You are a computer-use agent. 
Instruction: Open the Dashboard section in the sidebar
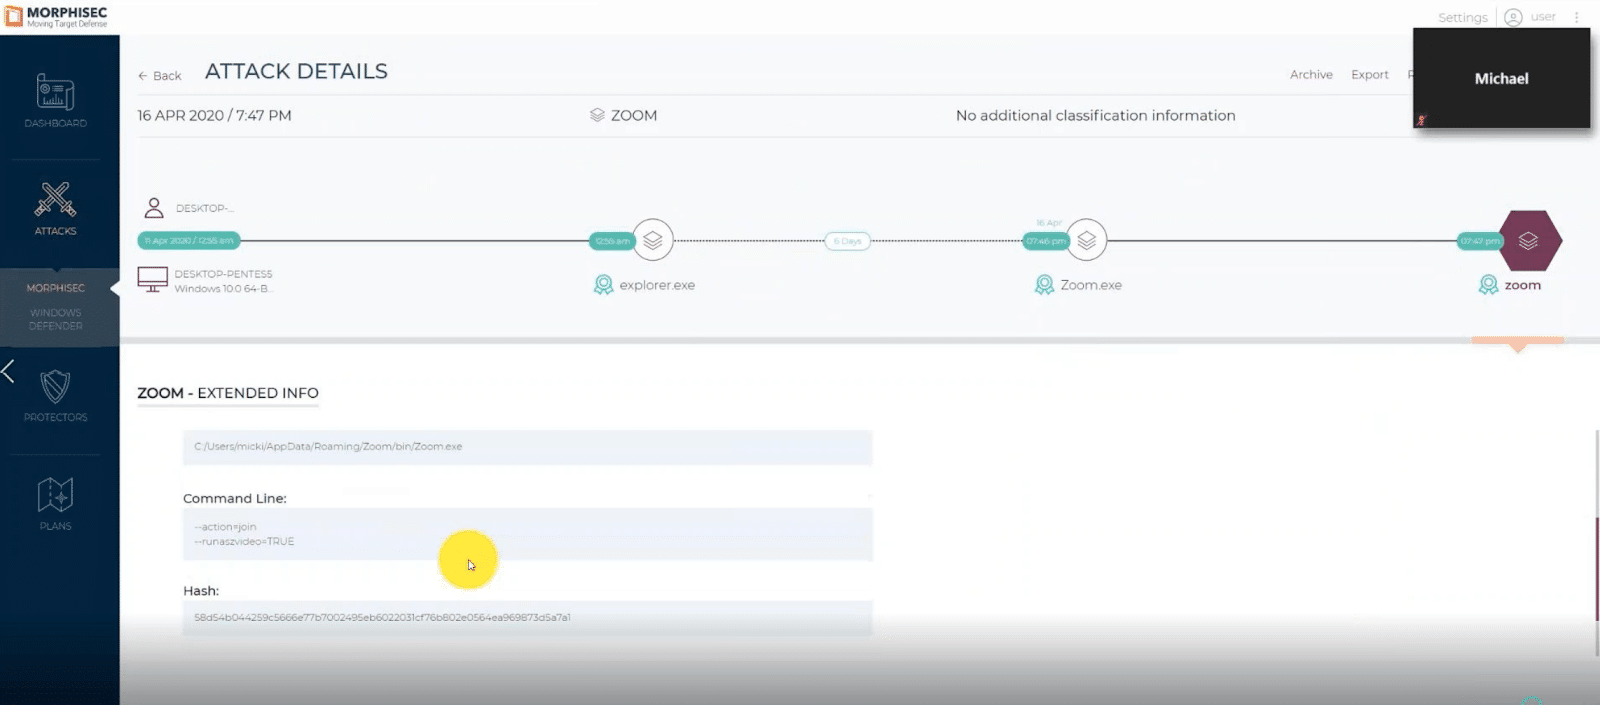[x=55, y=101]
